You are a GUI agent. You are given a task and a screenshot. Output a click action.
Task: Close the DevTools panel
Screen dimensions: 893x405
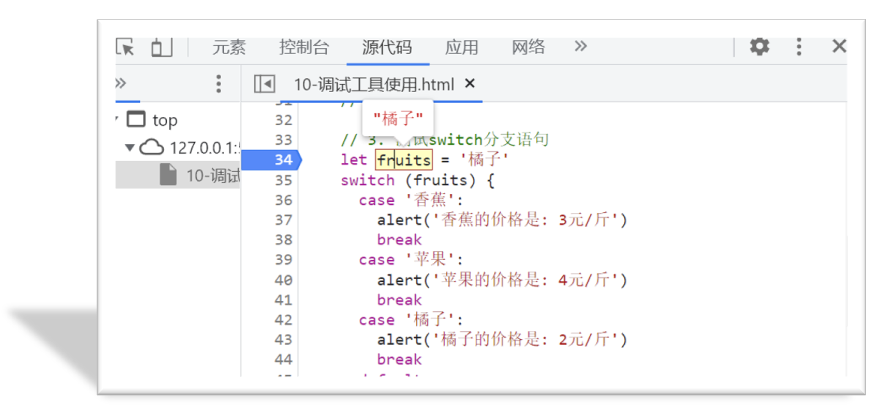tap(839, 47)
